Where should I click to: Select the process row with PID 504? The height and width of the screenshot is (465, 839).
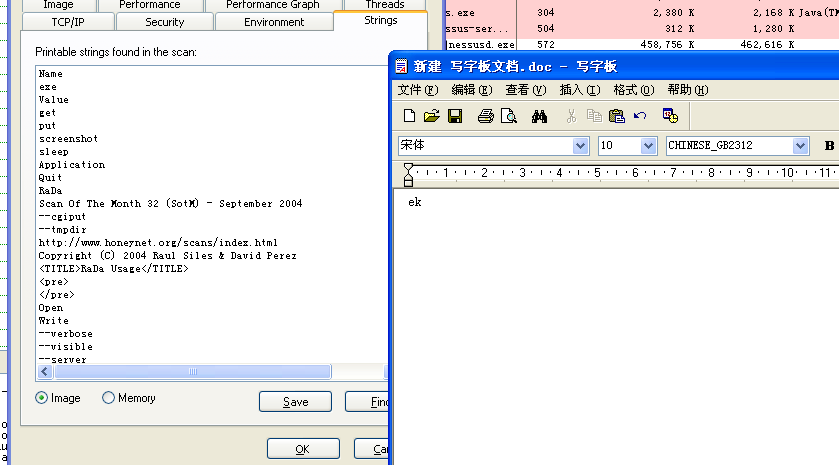tap(642, 29)
